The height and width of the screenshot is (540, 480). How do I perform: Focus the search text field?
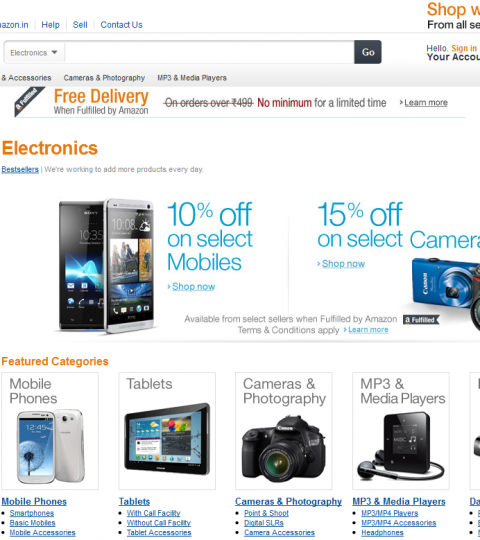click(x=209, y=52)
